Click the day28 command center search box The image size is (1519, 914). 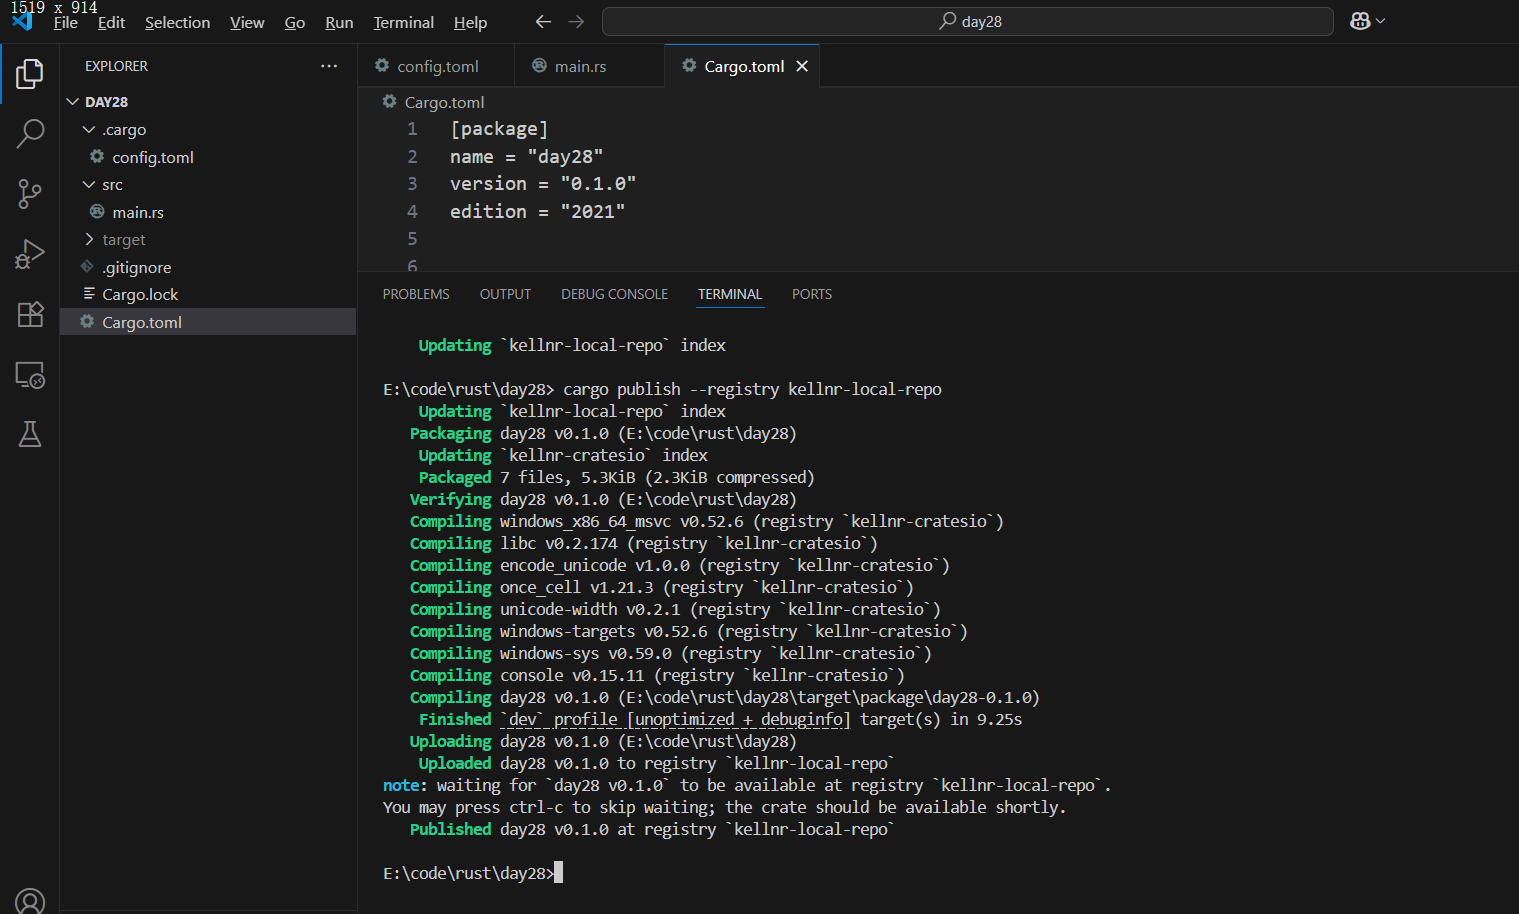click(967, 21)
